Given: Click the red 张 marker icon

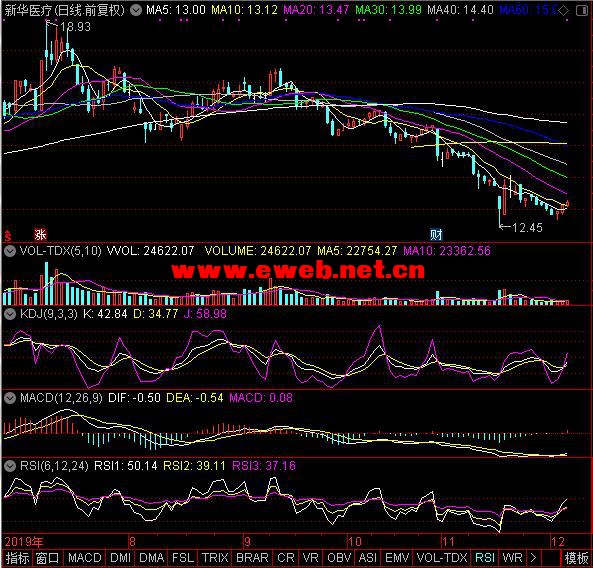Looking at the screenshot, I should (40, 234).
